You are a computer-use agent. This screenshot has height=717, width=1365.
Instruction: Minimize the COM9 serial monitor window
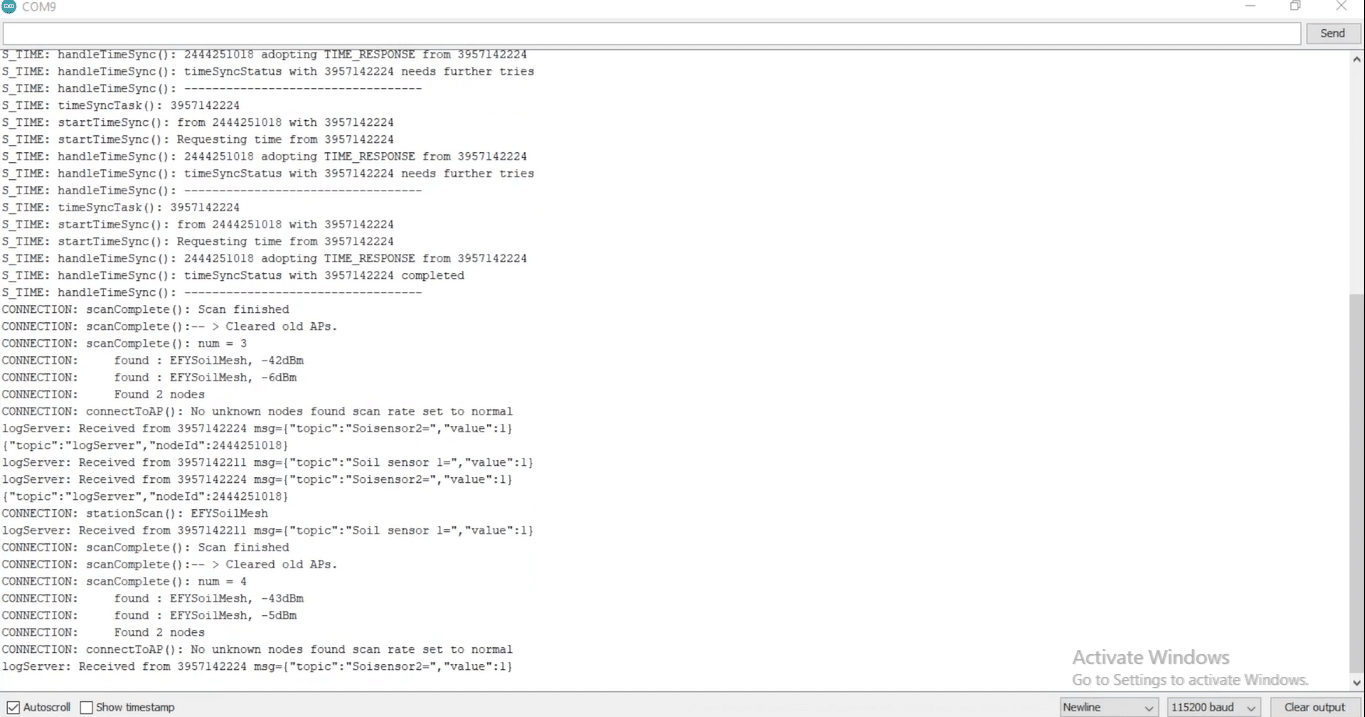coord(1250,7)
